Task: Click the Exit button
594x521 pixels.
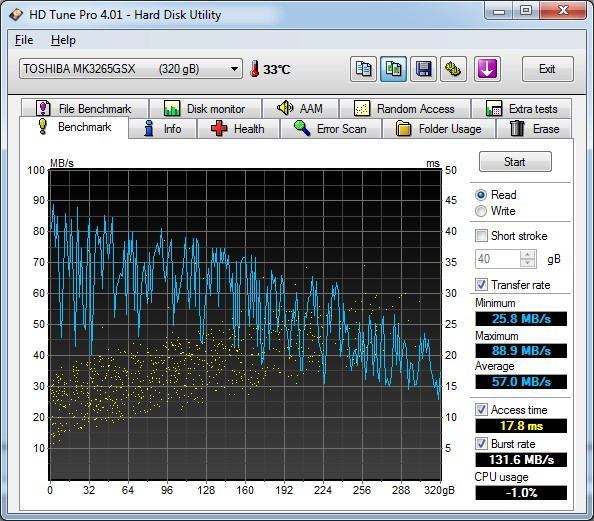Action: [547, 69]
